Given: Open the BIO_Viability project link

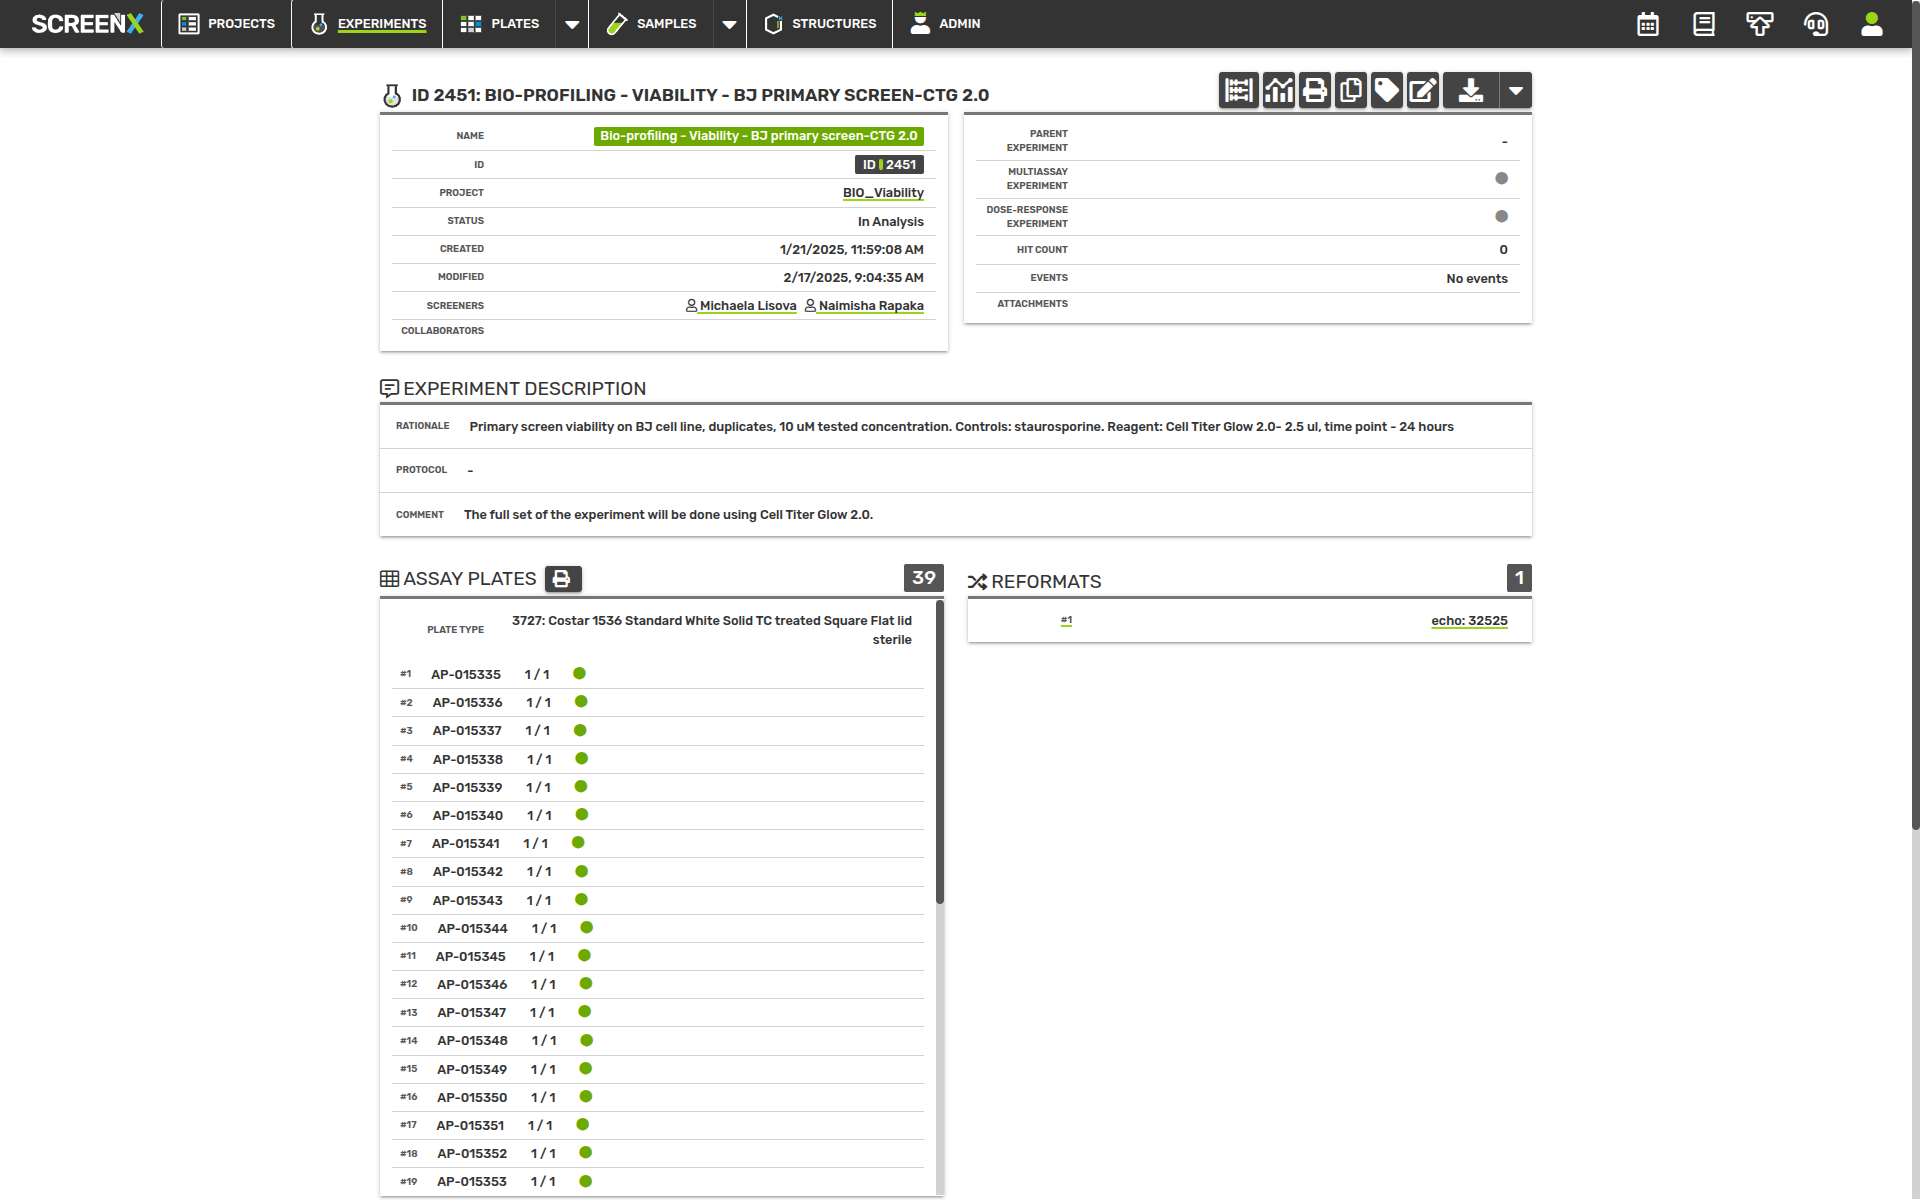Looking at the screenshot, I should (x=883, y=193).
